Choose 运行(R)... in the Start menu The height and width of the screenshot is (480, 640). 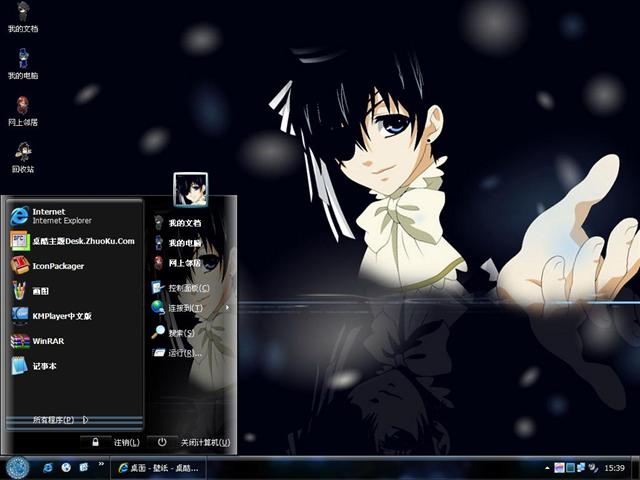[184, 353]
